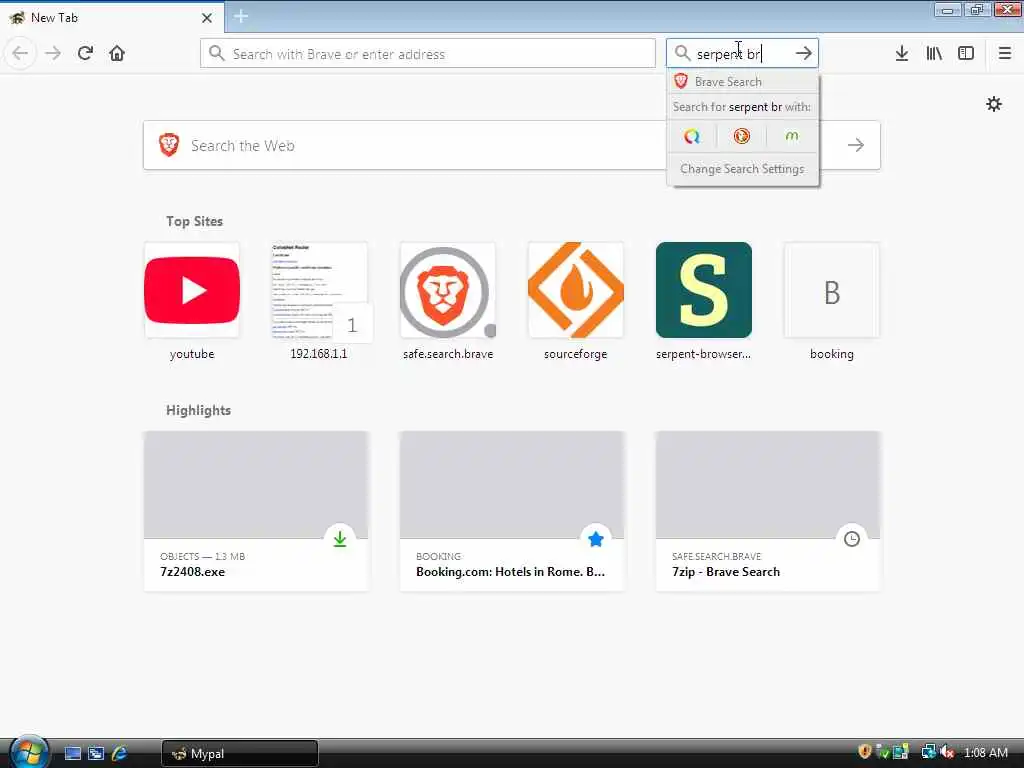The height and width of the screenshot is (768, 1024).
Task: Open the booking top site tile
Action: 831,302
